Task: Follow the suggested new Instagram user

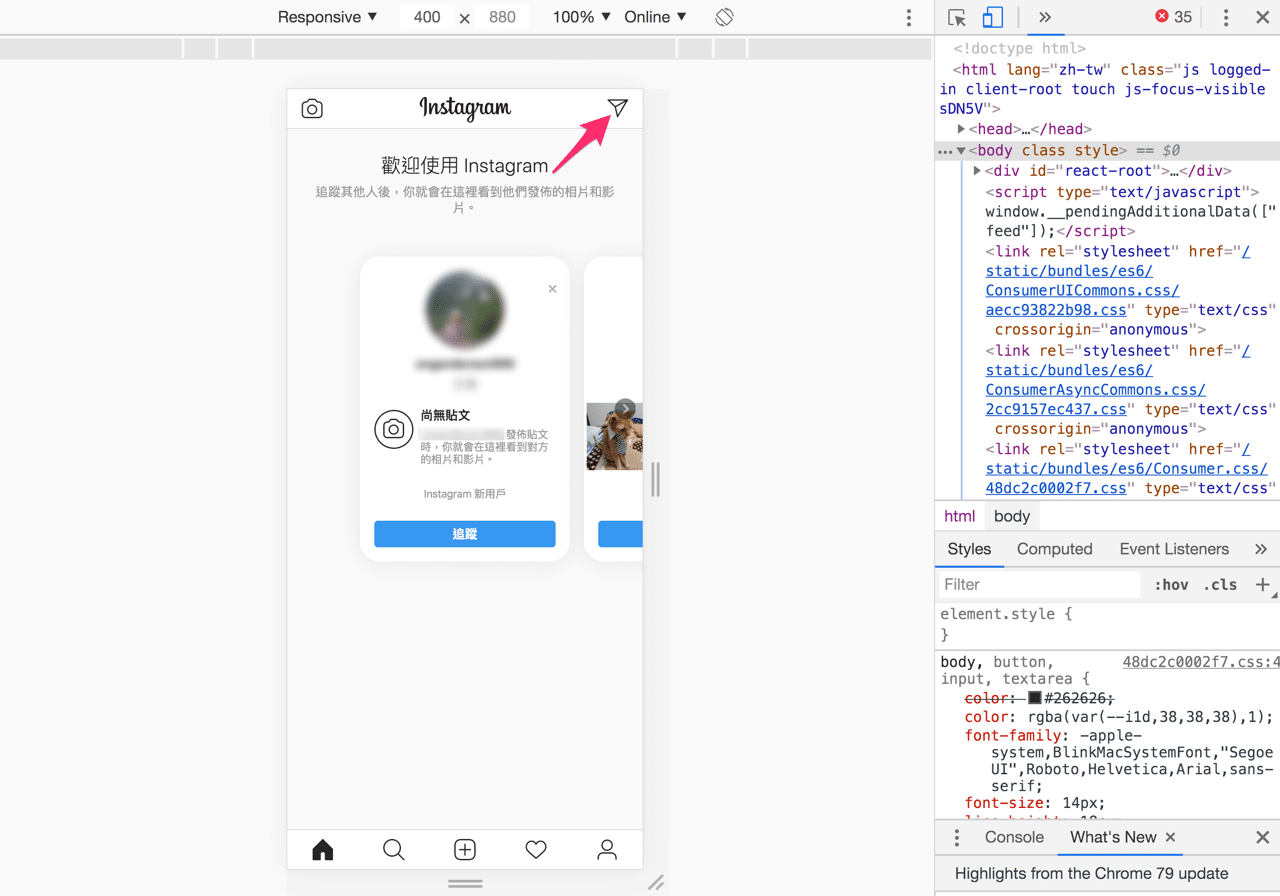Action: click(465, 534)
